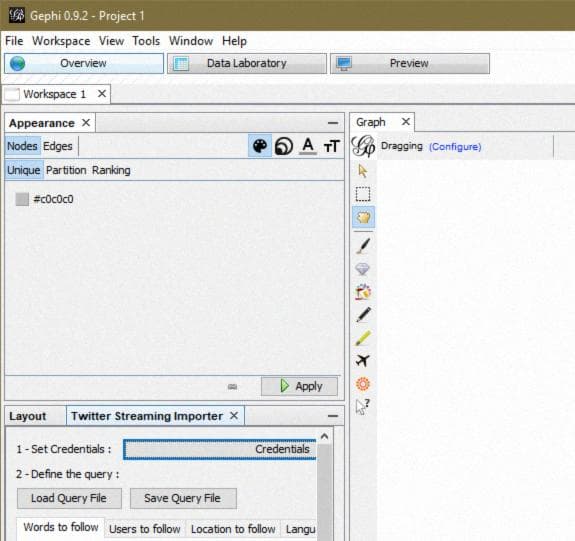Switch to Nodes in Appearance
Image resolution: width=575 pixels, height=541 pixels.
[22, 146]
